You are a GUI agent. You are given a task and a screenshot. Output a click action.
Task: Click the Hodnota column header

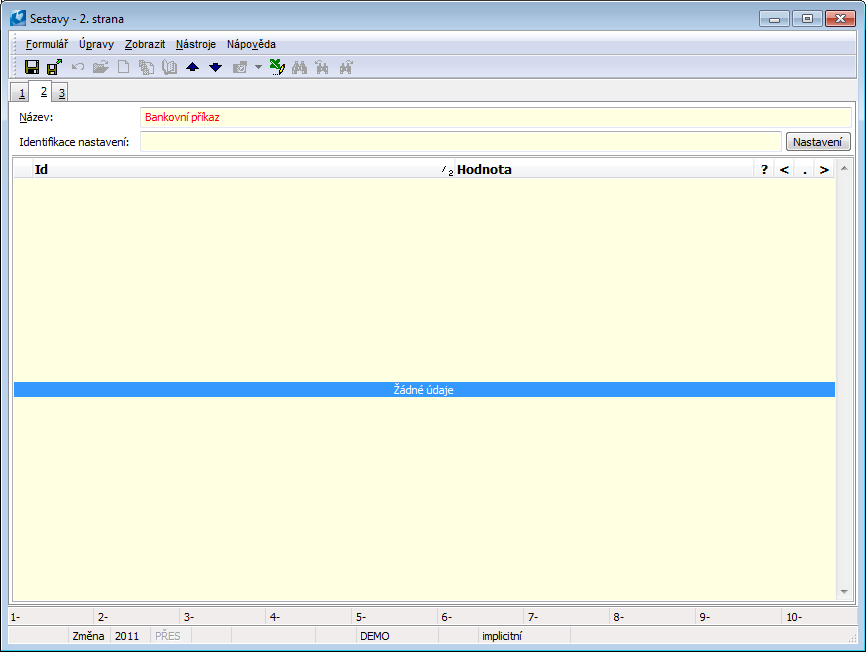coord(605,169)
